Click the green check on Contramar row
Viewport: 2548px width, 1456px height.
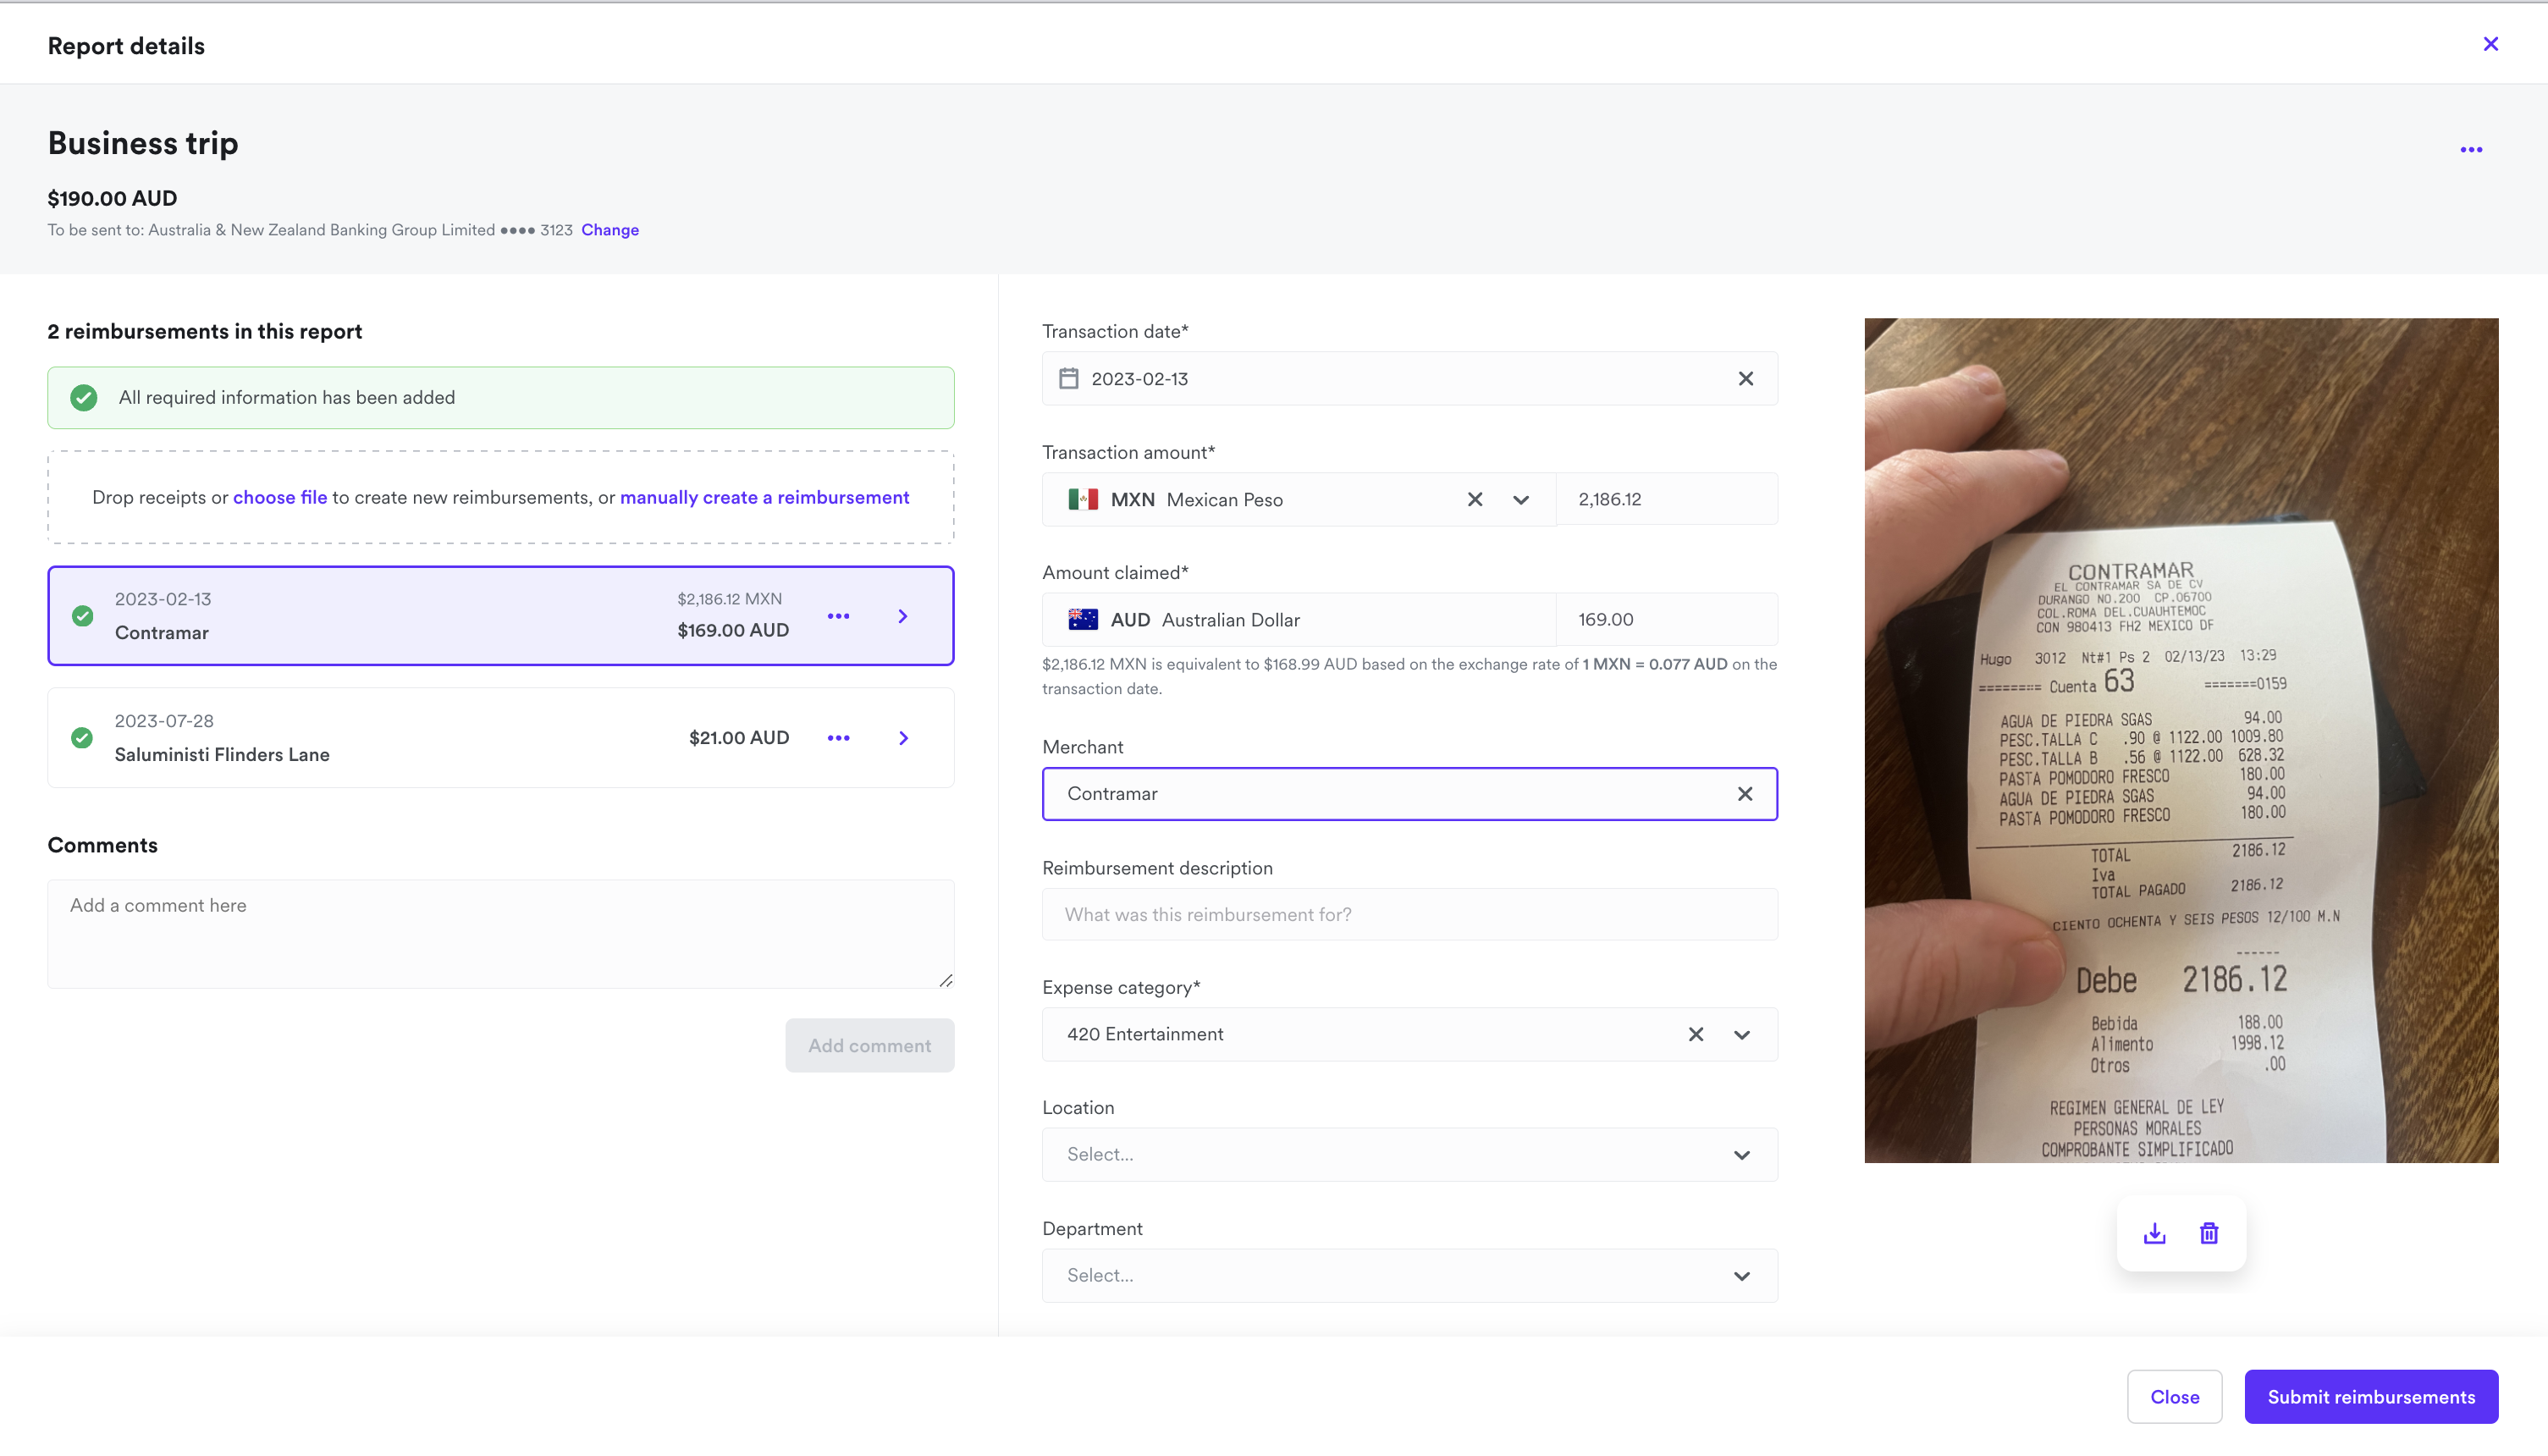[x=83, y=616]
